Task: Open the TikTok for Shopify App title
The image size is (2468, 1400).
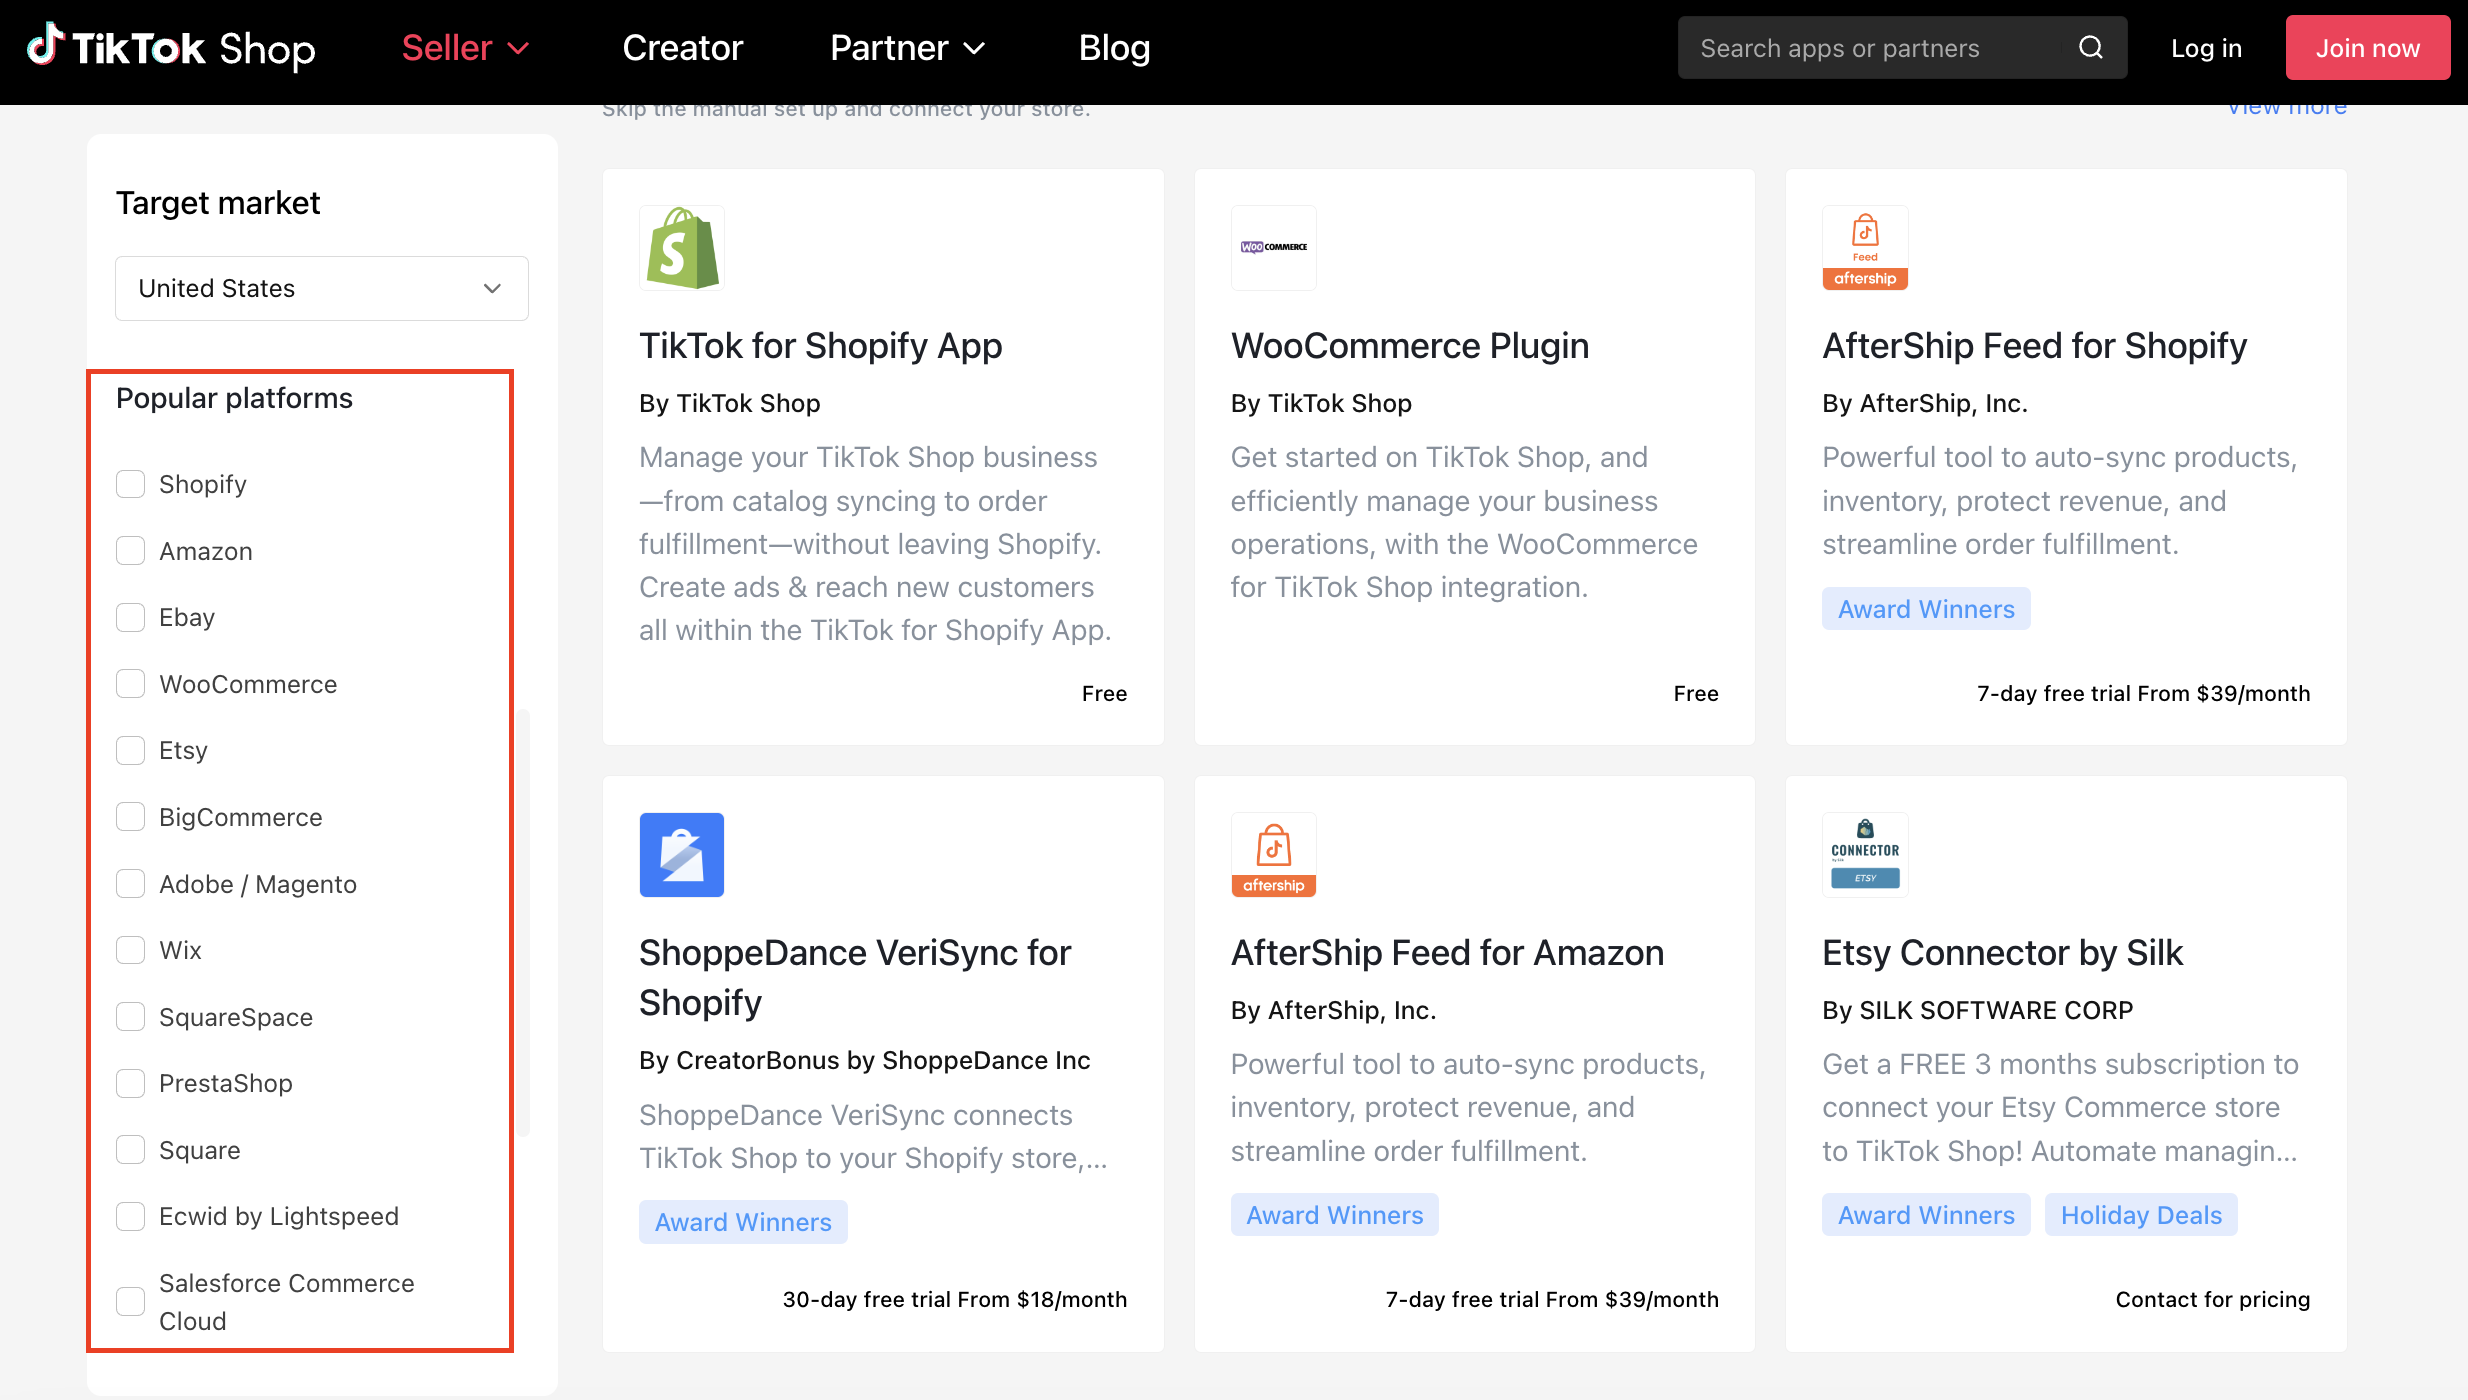Action: pos(820,346)
